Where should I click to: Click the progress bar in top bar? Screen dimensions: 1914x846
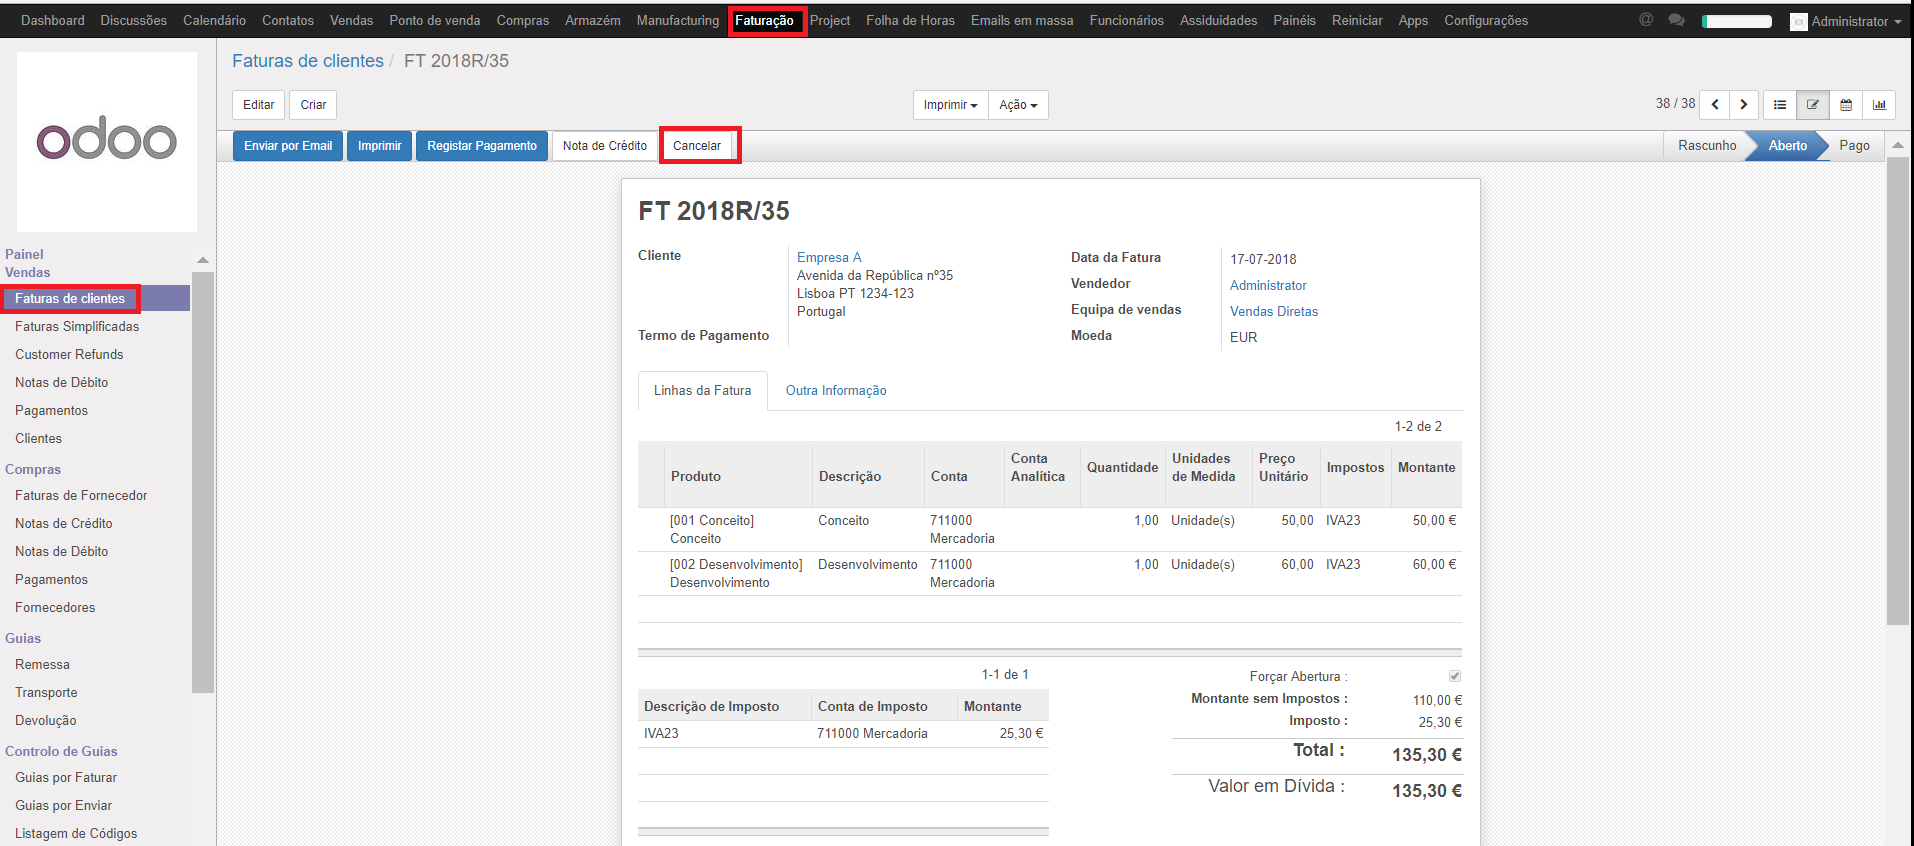1737,21
